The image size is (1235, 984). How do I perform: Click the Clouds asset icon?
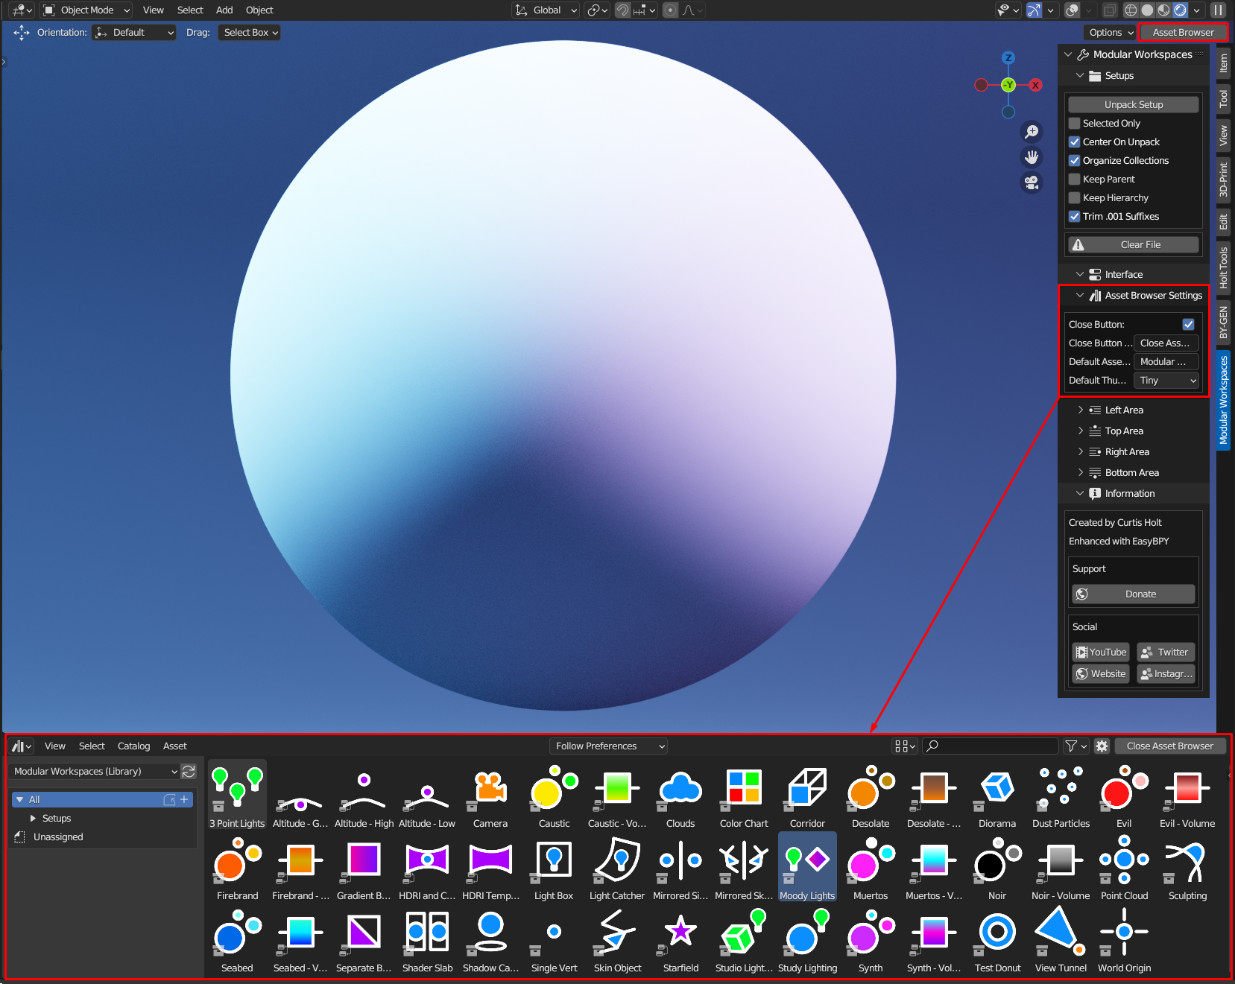pos(680,795)
